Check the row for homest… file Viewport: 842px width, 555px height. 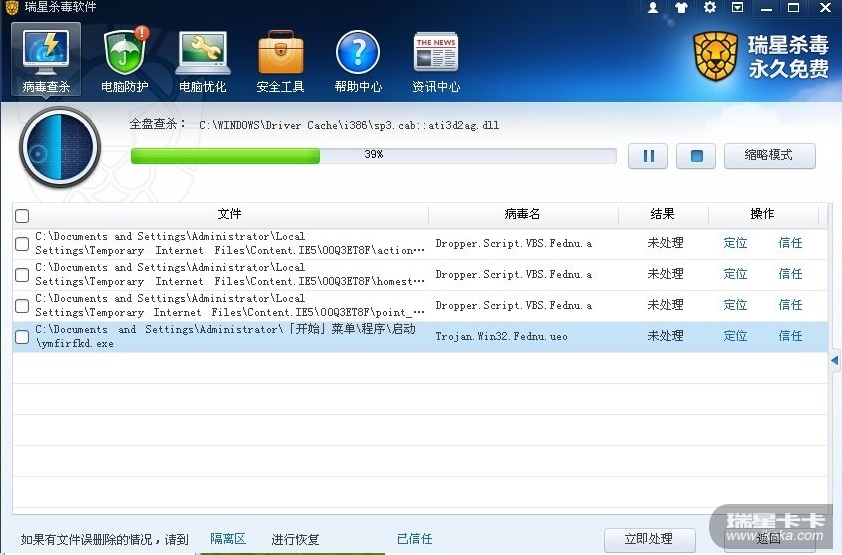point(22,275)
